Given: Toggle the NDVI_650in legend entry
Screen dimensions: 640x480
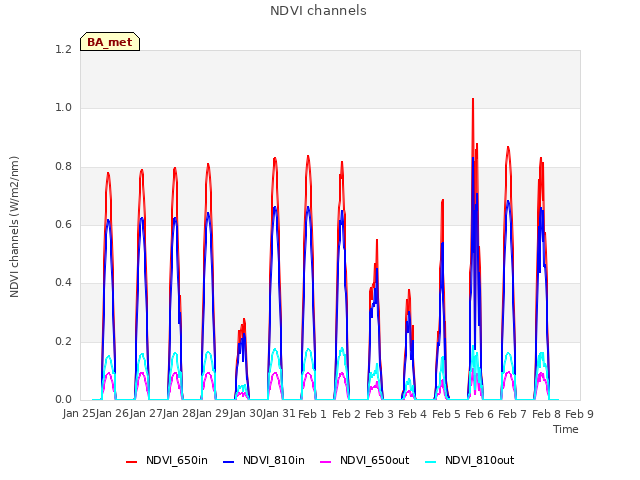Looking at the screenshot, I should 167,460.
